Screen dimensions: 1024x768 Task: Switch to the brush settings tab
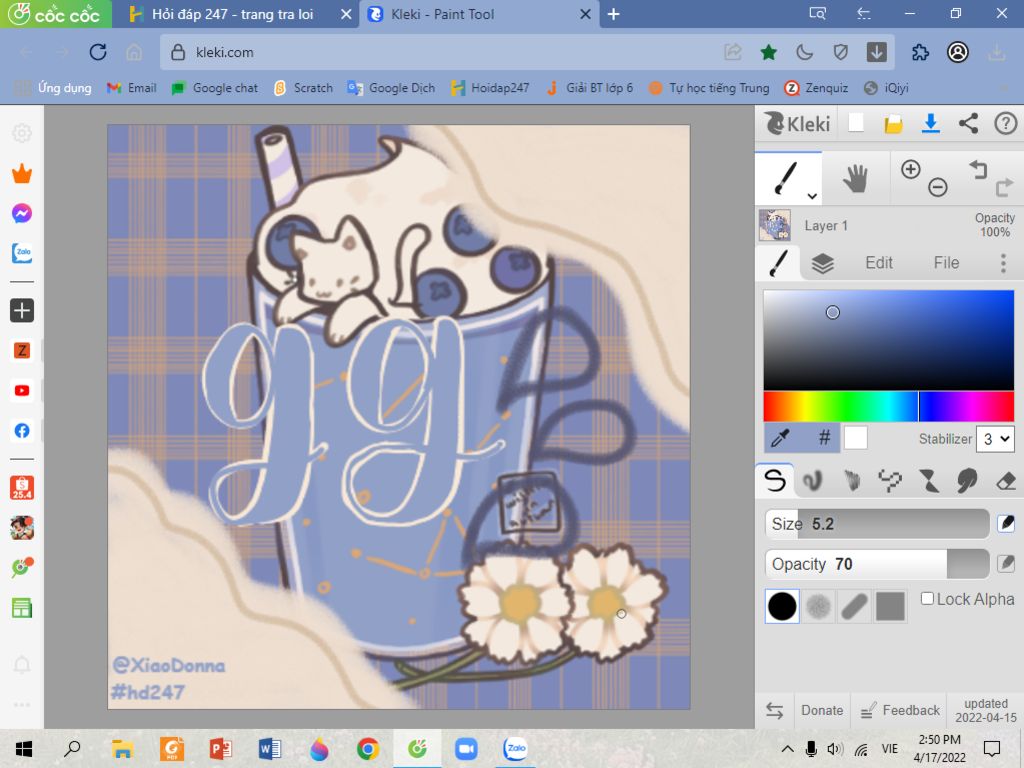(x=778, y=263)
